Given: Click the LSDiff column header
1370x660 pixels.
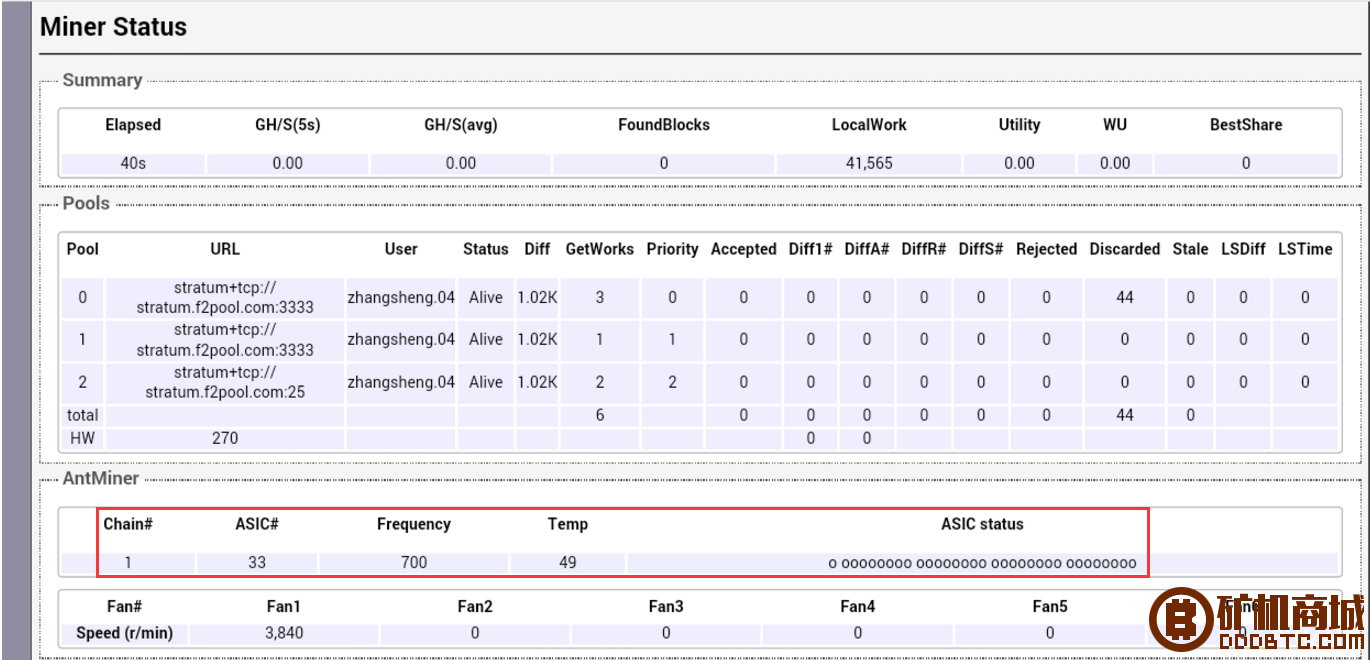Looking at the screenshot, I should point(1243,249).
